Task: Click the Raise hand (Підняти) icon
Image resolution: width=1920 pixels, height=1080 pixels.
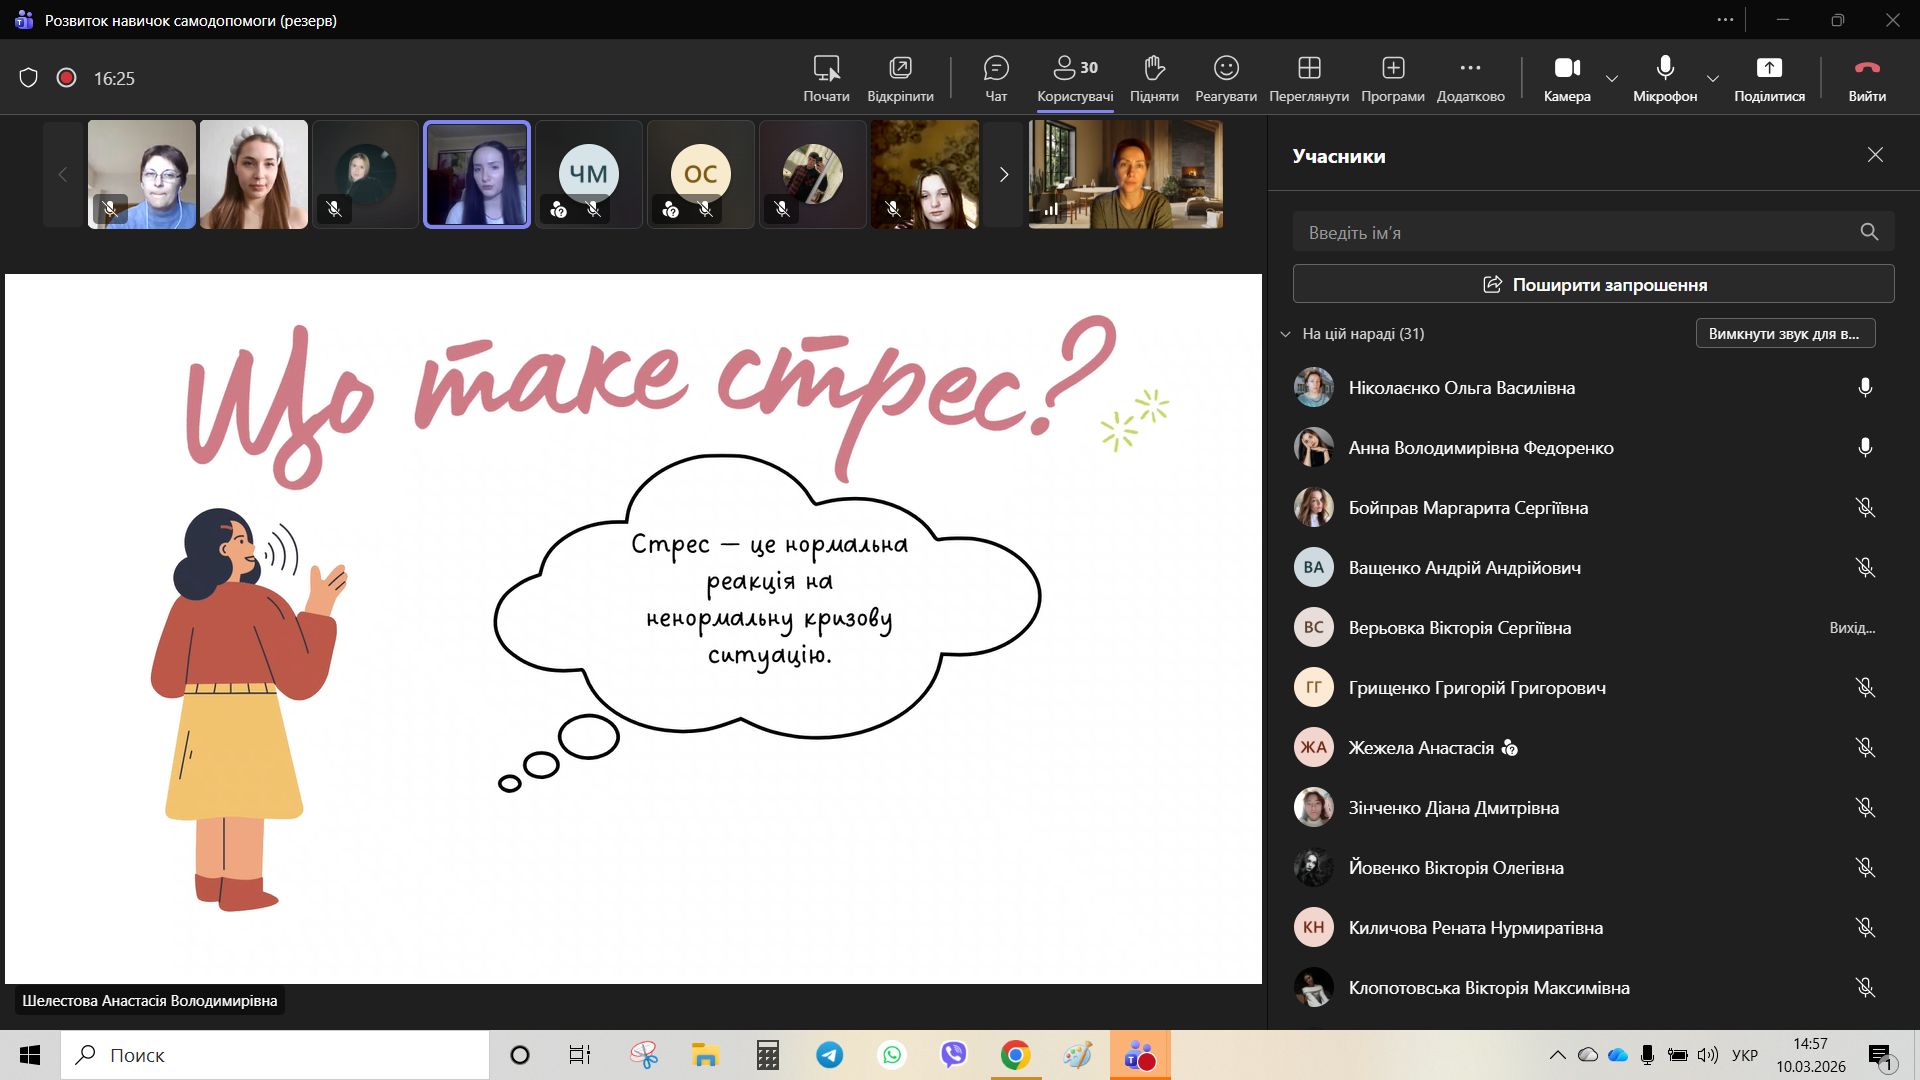Action: click(x=1154, y=78)
